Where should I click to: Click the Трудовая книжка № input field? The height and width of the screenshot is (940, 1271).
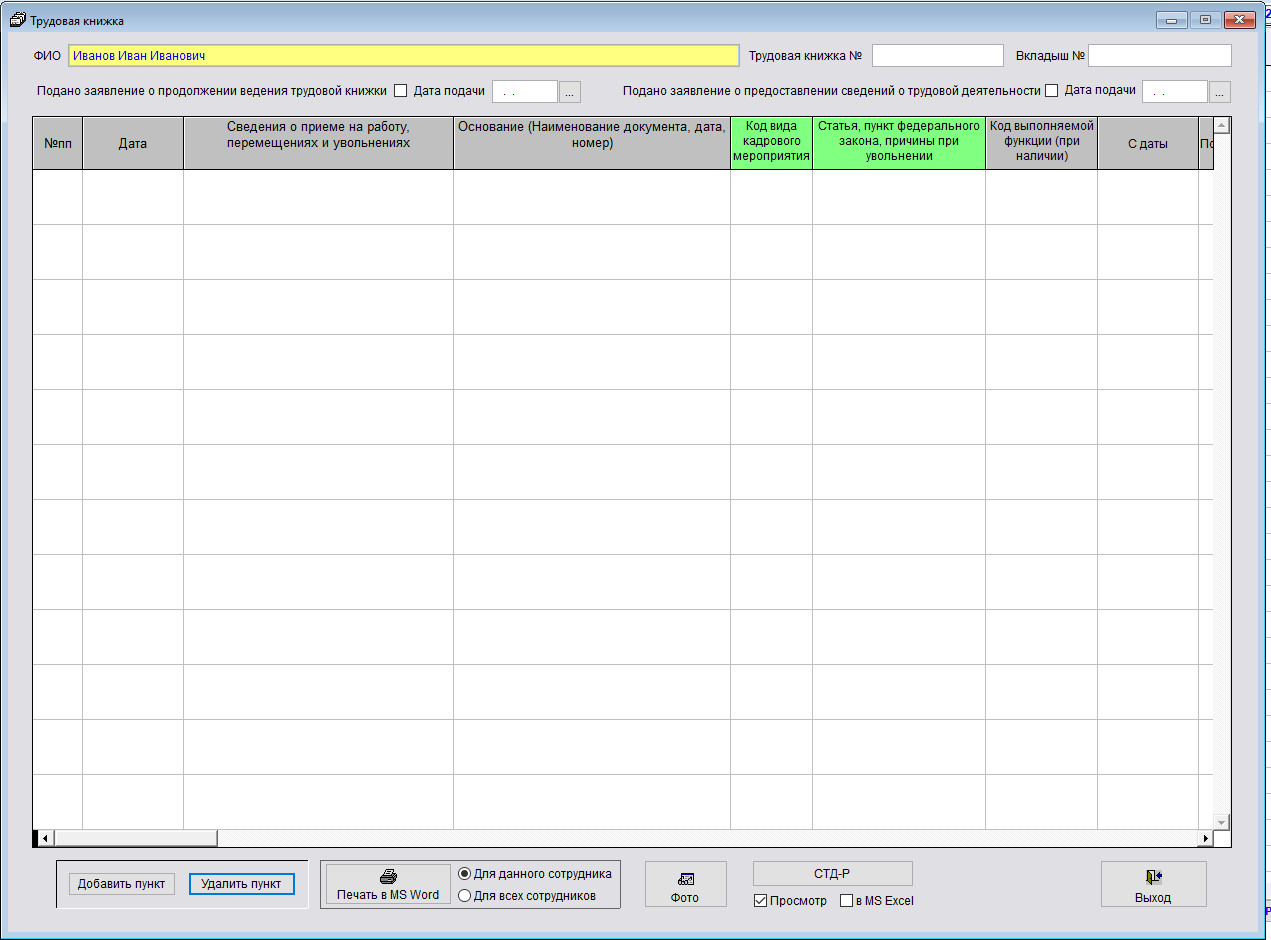pos(937,56)
